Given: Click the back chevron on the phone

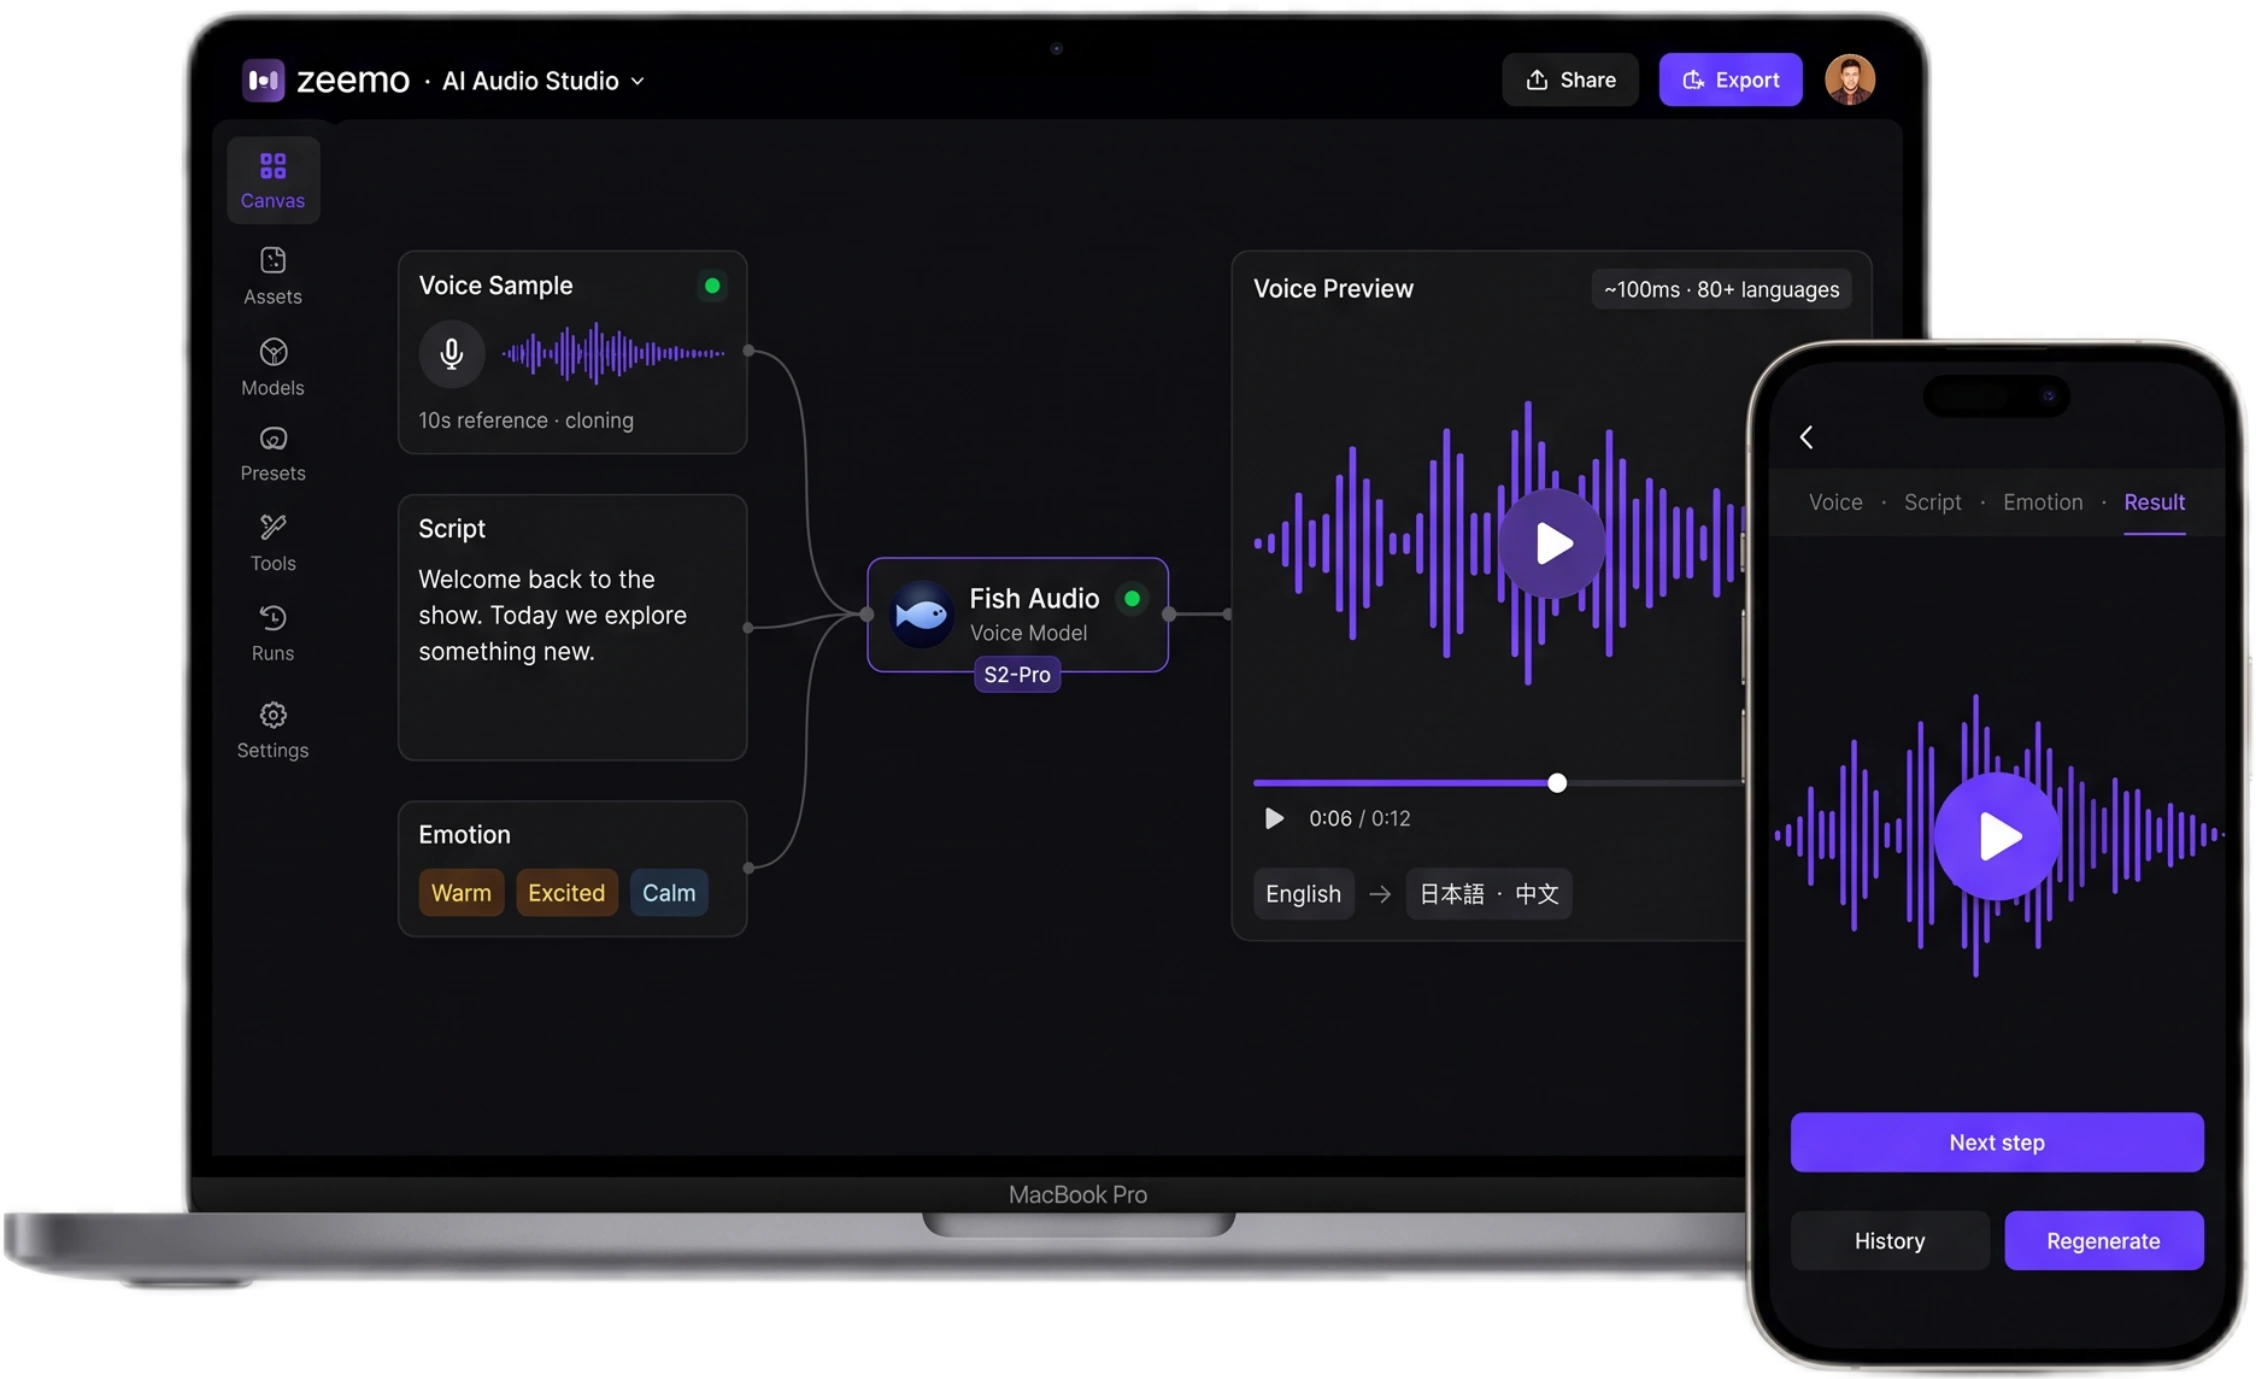Looking at the screenshot, I should tap(1806, 437).
